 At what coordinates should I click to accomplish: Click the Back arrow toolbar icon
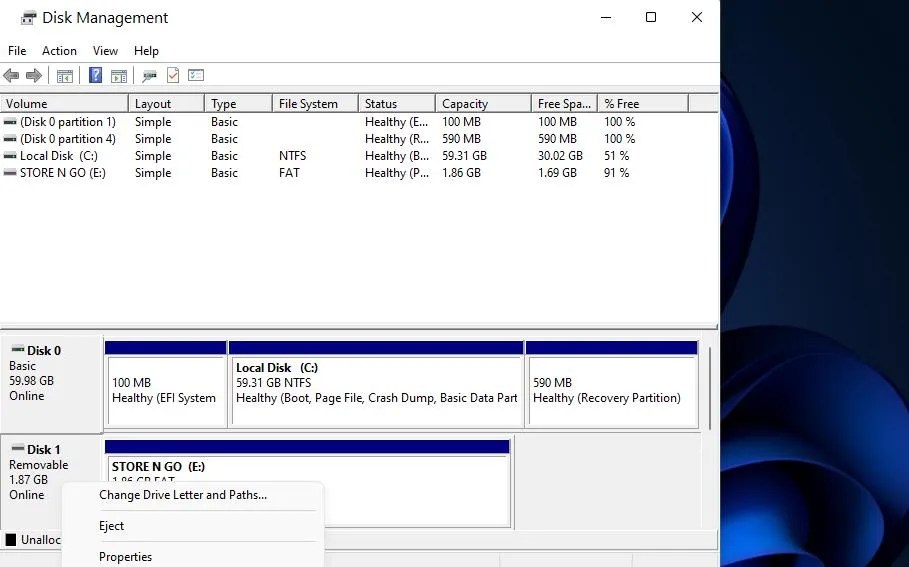(x=11, y=75)
